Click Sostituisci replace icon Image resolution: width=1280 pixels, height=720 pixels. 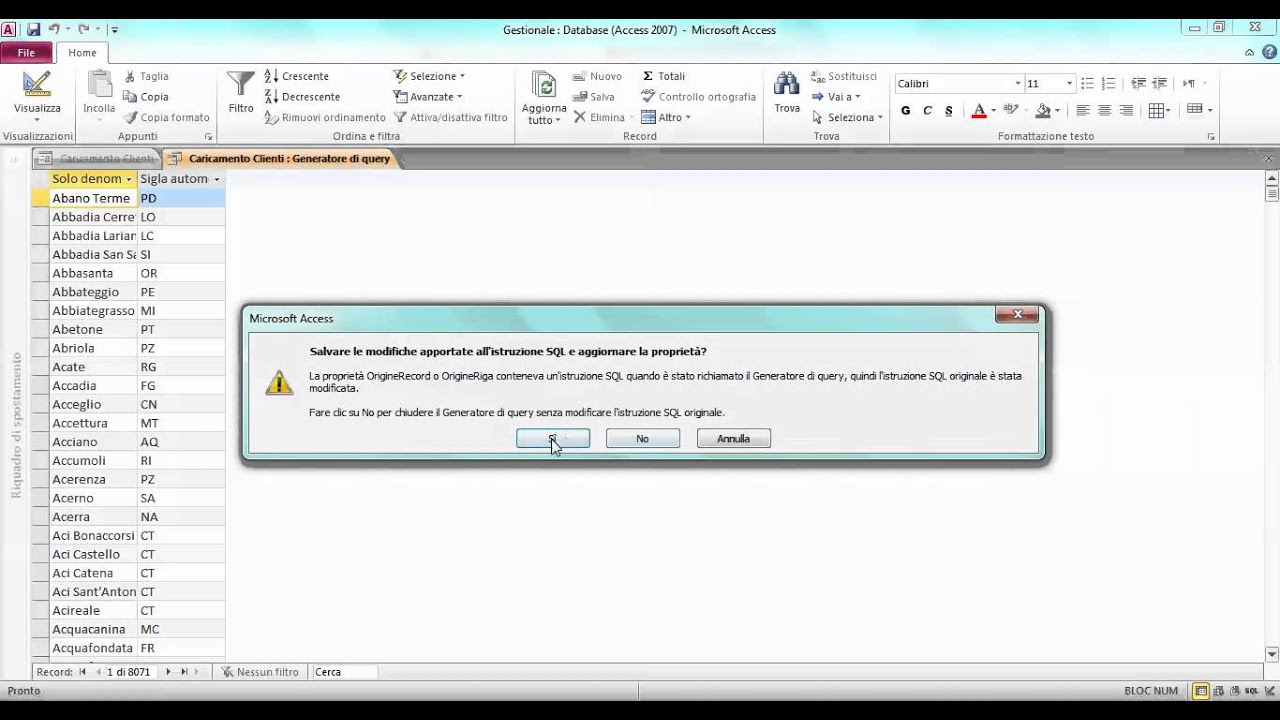(x=818, y=76)
